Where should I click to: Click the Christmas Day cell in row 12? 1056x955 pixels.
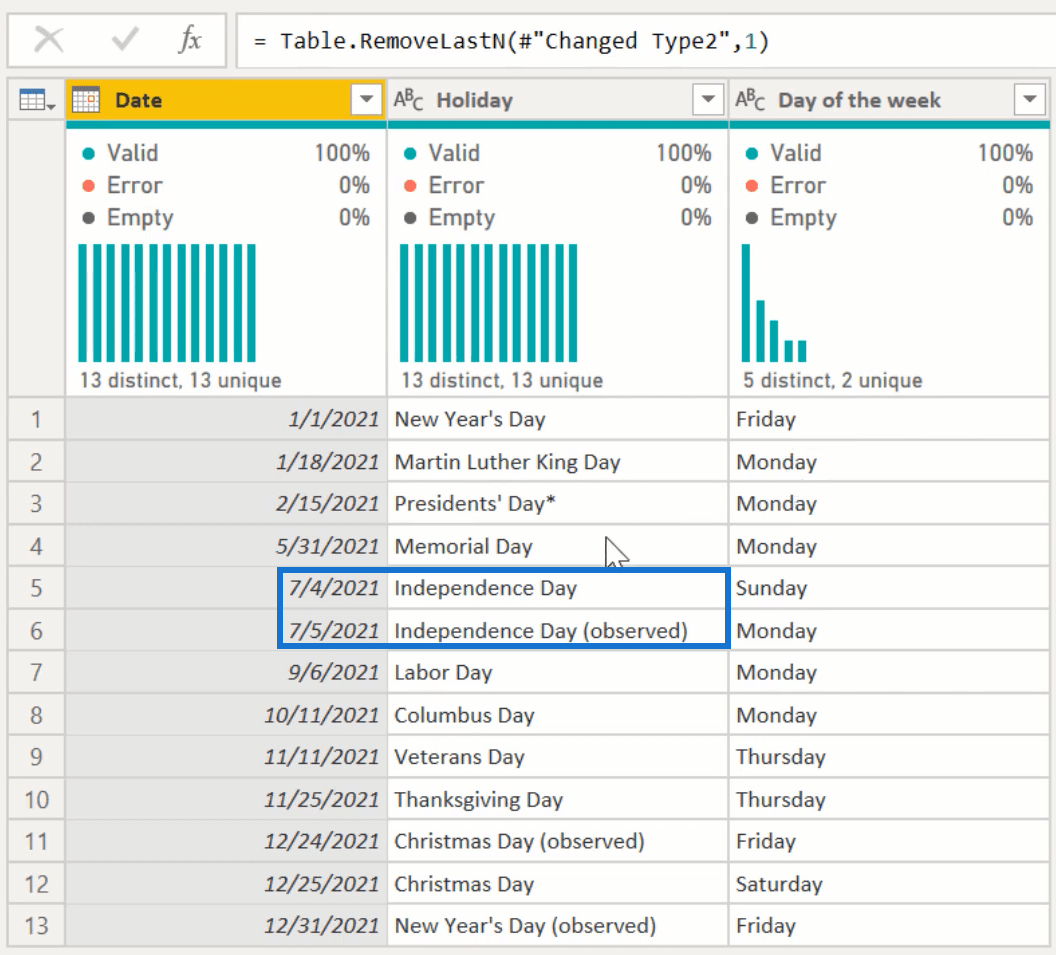[x=558, y=884]
